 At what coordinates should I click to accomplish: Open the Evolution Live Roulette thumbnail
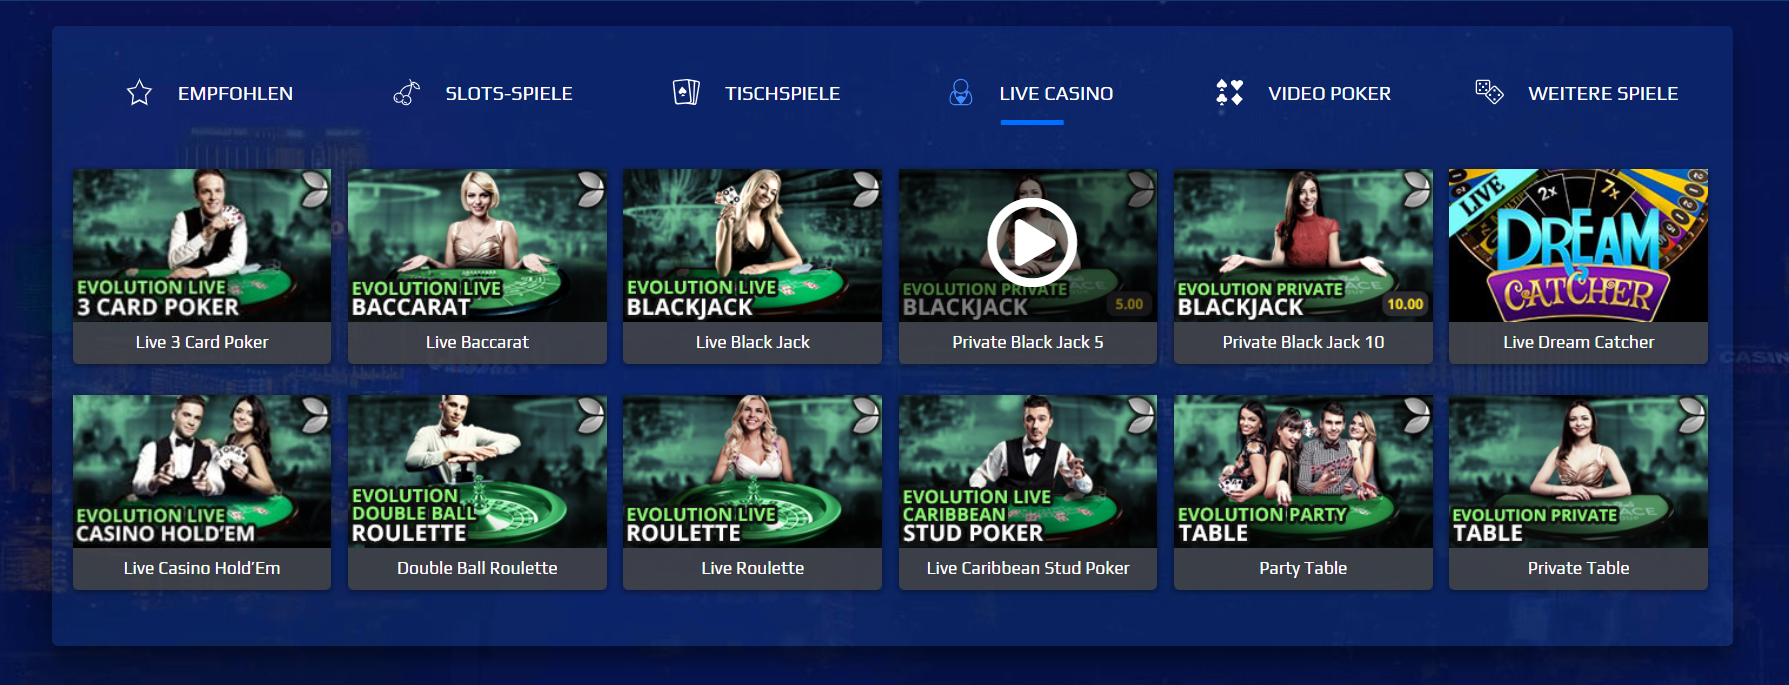pos(752,471)
